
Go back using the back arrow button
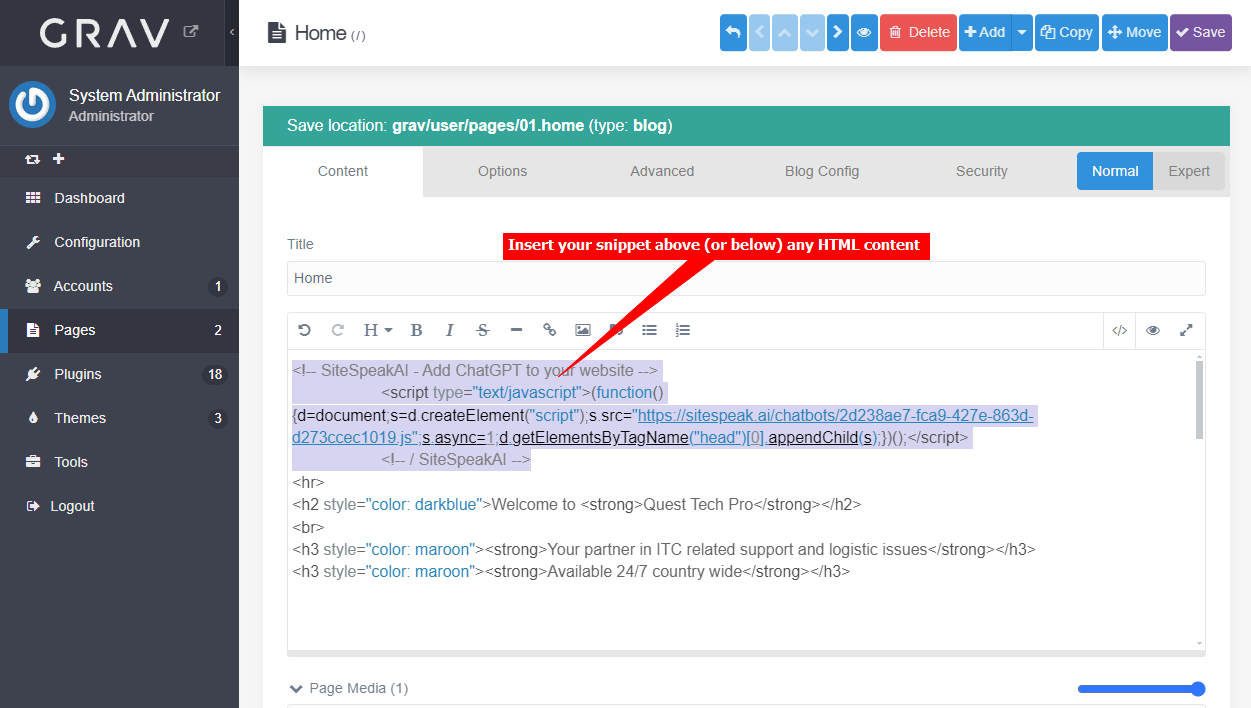(x=733, y=32)
